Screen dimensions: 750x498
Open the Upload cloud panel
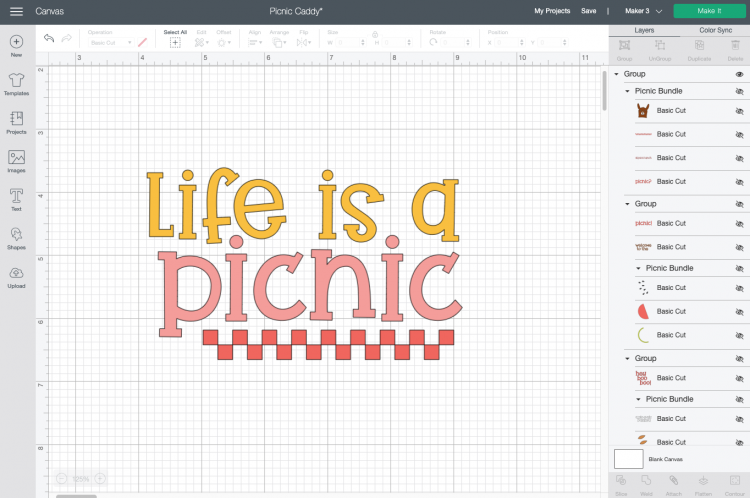(x=16, y=277)
